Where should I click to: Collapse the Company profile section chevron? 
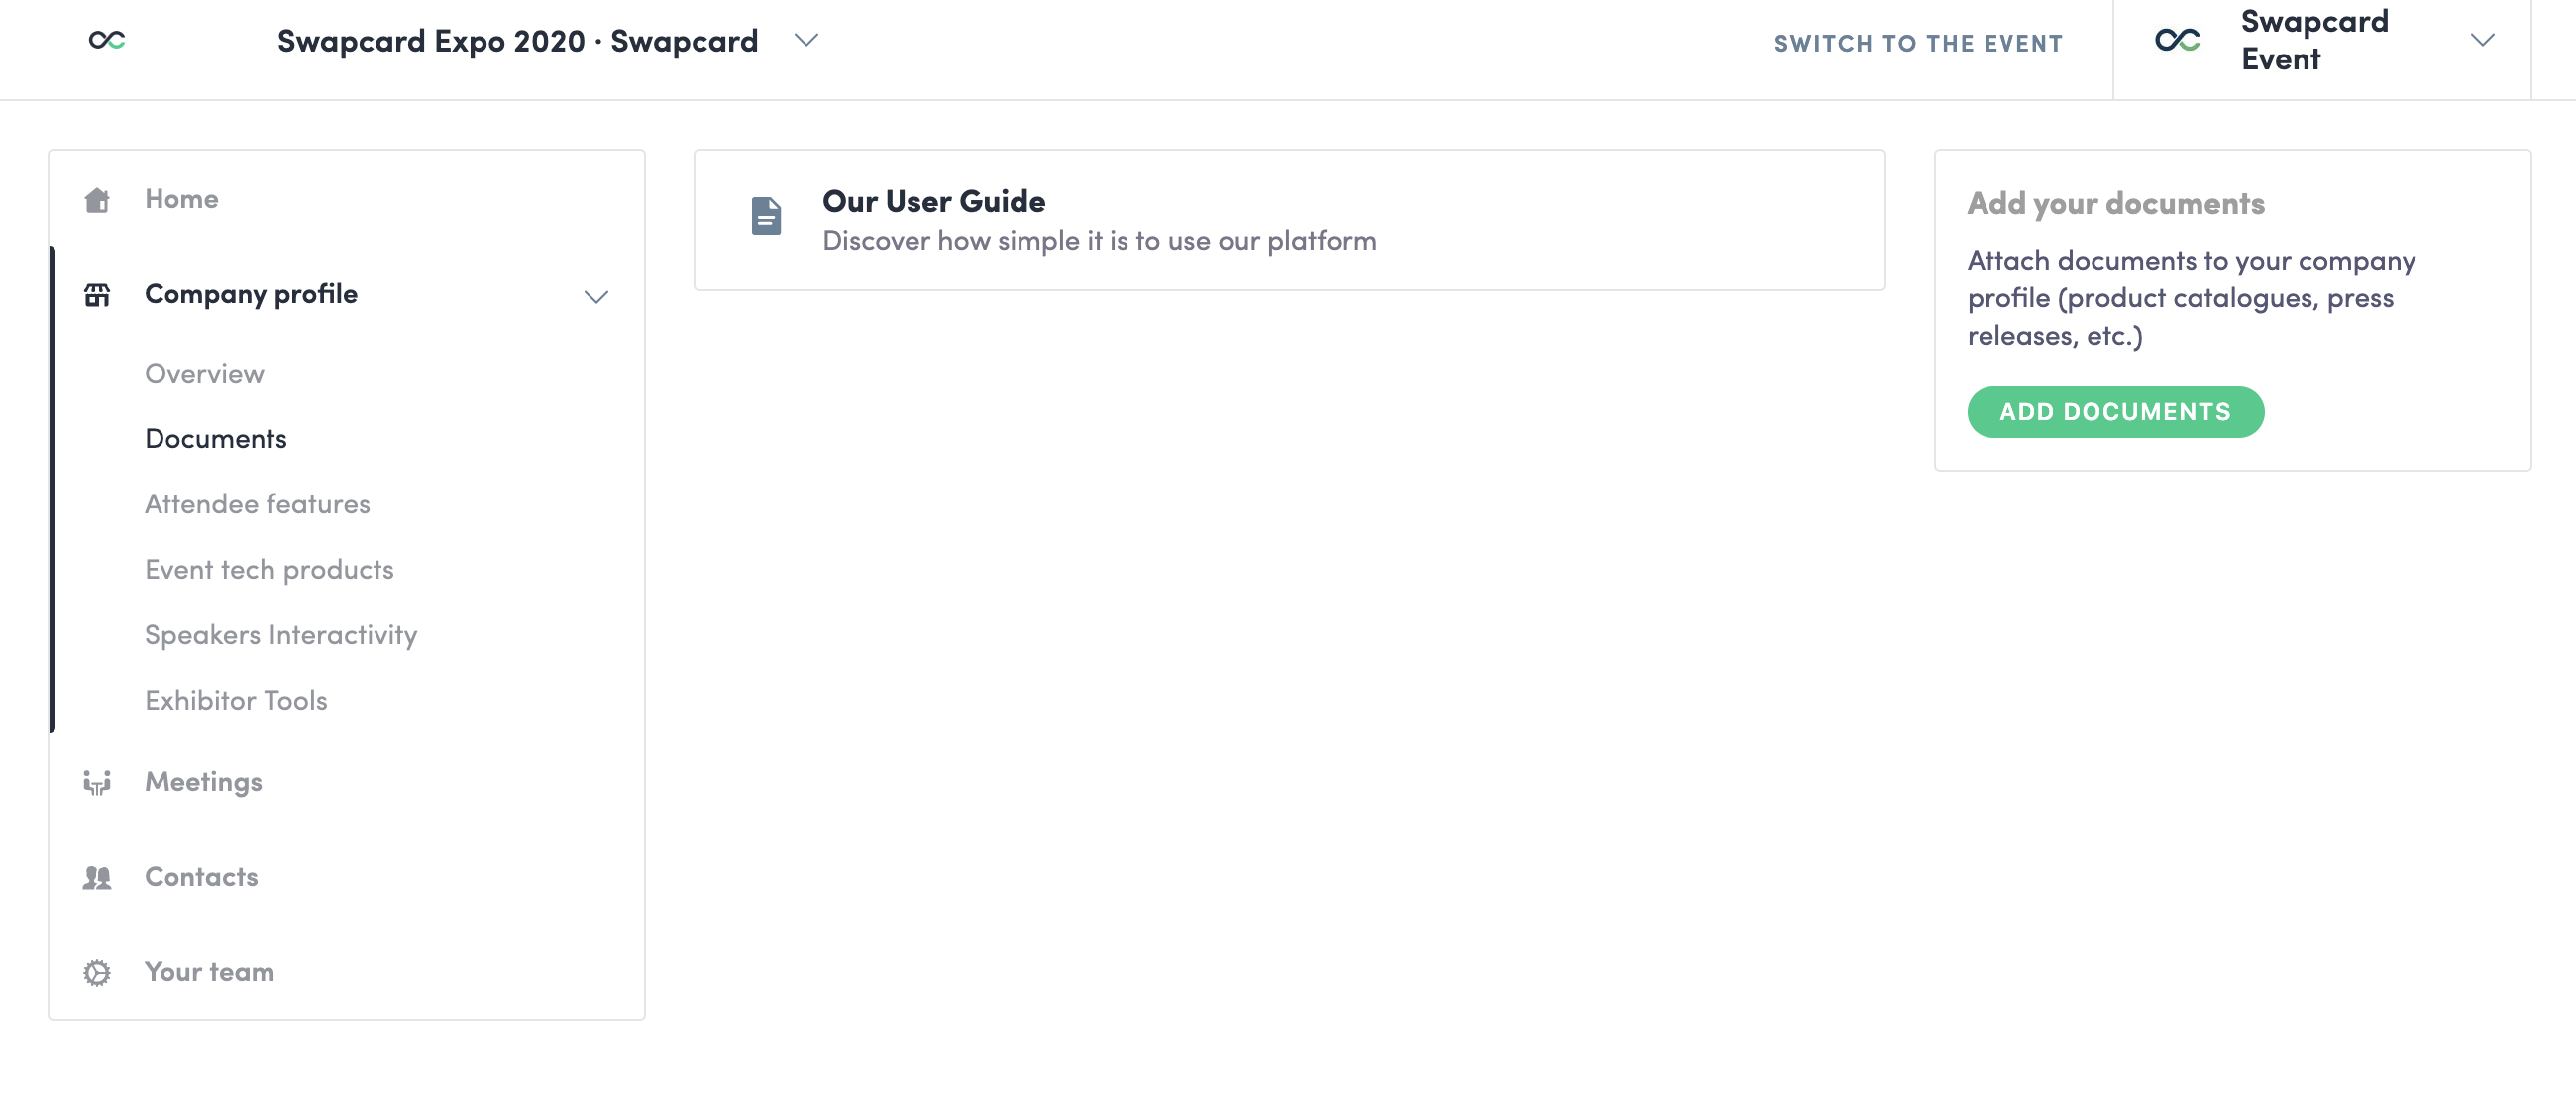[x=596, y=297]
